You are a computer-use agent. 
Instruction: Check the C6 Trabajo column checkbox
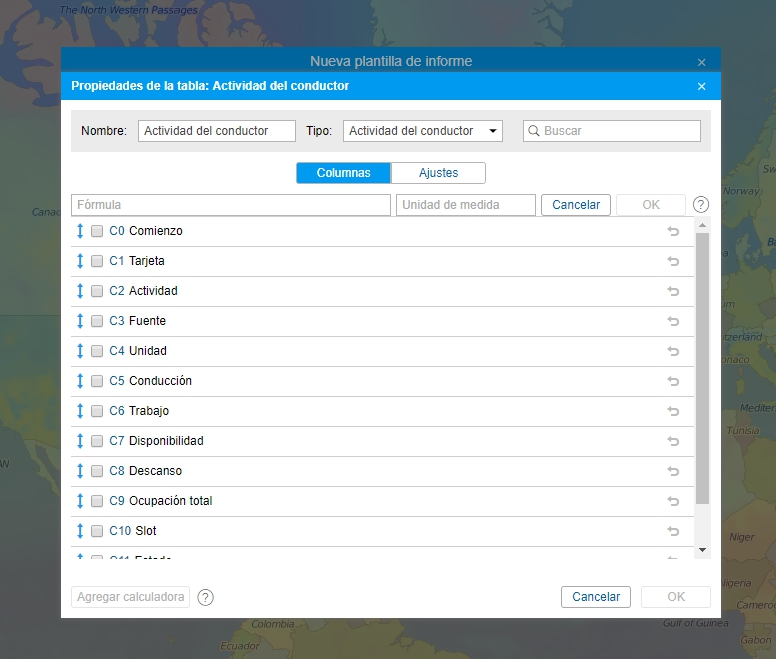[x=97, y=411]
